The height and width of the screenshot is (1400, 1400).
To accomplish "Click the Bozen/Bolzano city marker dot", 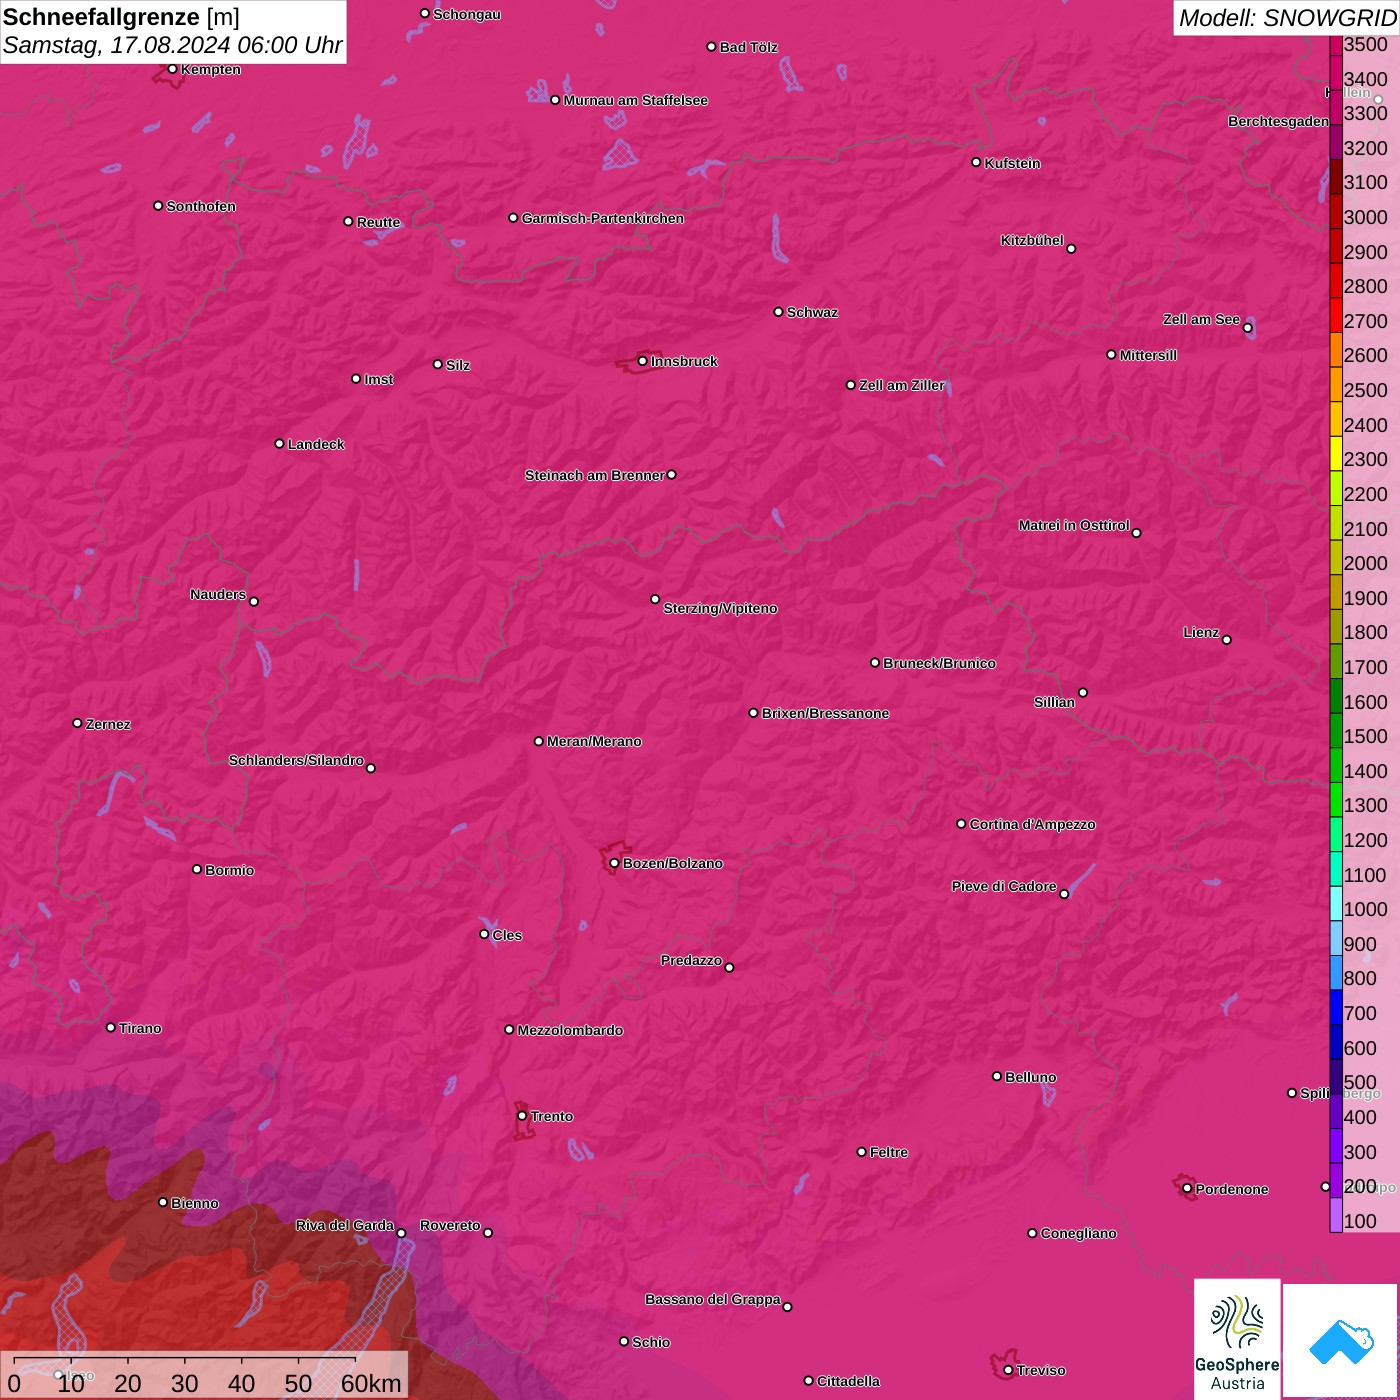I will point(614,863).
